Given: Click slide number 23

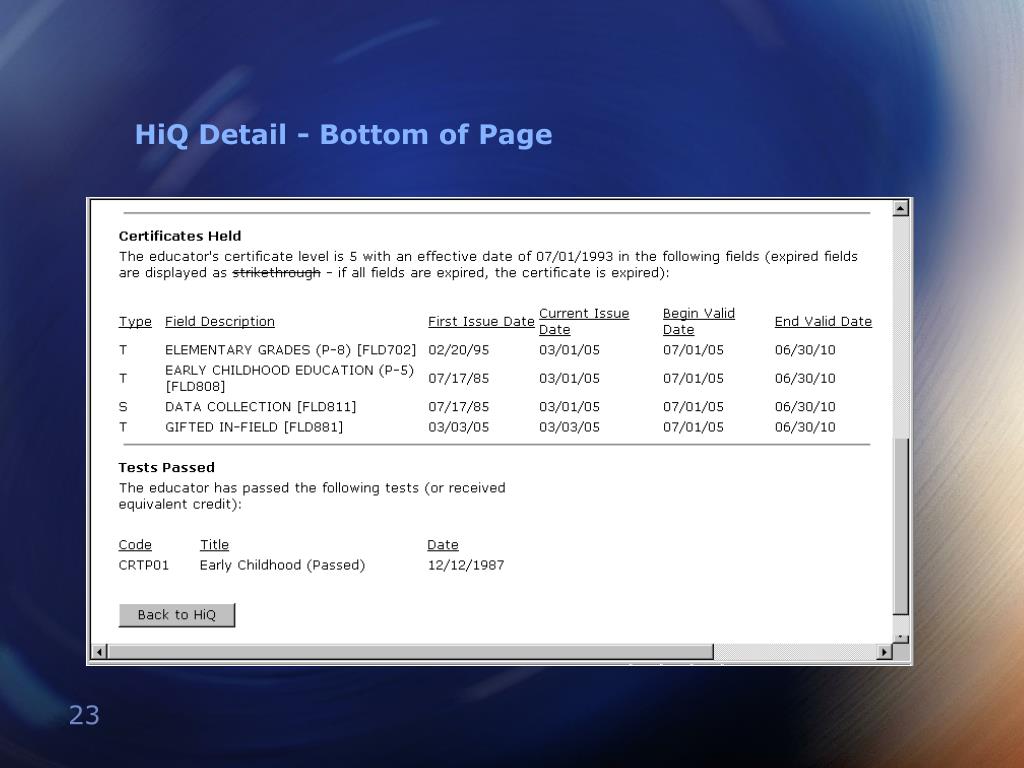Looking at the screenshot, I should tap(84, 715).
